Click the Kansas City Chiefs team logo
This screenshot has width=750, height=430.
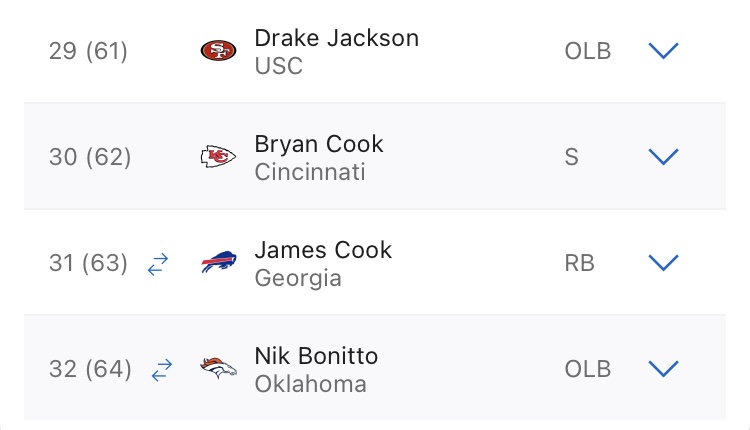coord(219,157)
